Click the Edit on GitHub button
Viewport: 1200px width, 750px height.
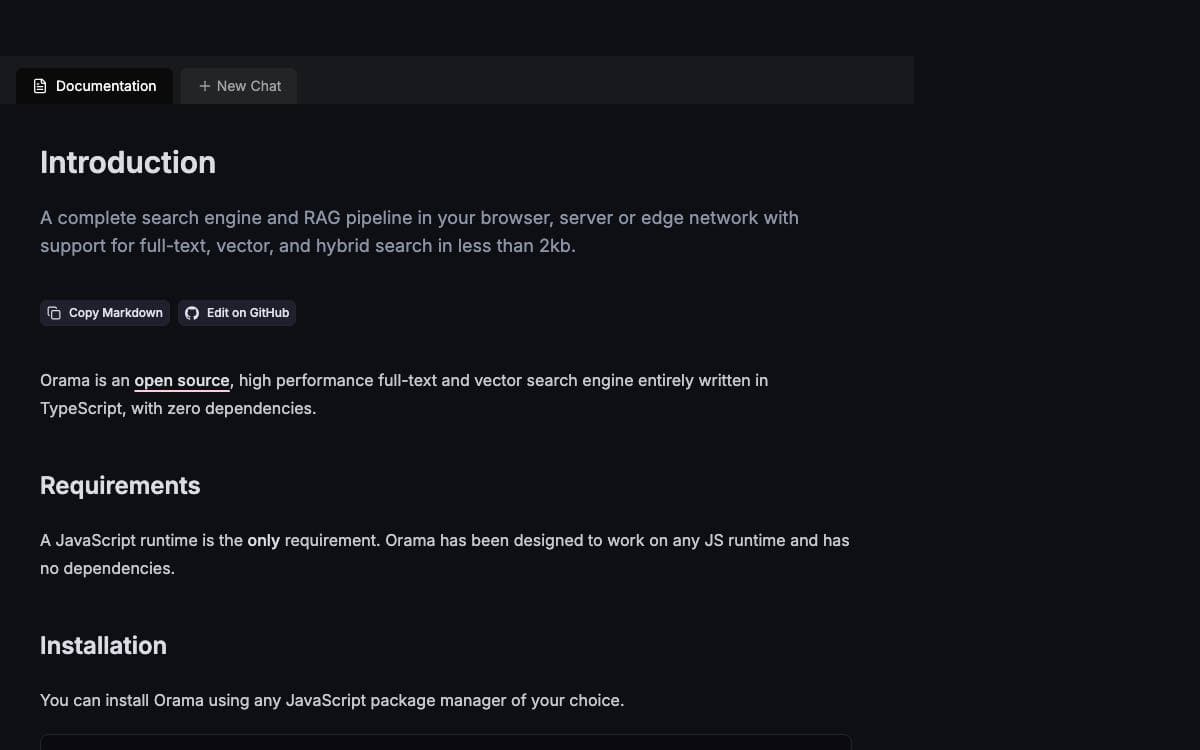point(237,313)
